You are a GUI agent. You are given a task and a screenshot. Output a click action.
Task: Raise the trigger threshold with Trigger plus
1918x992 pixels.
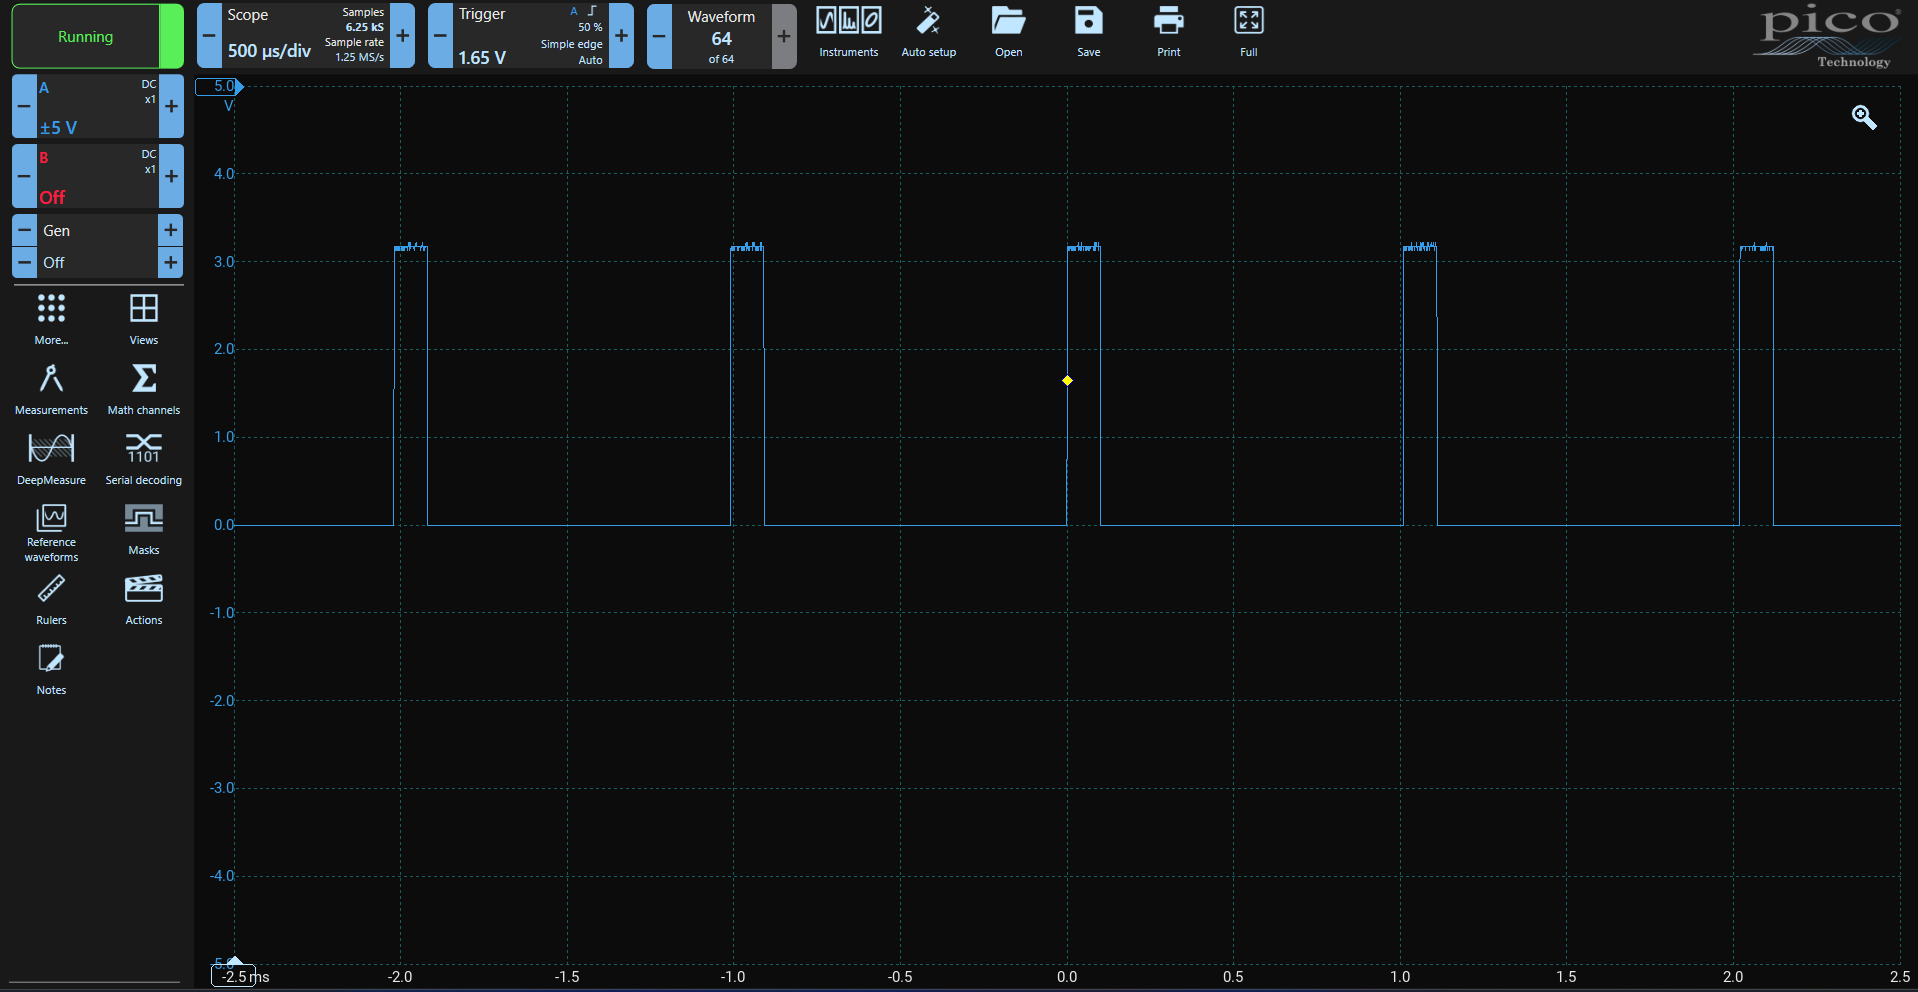[x=621, y=36]
